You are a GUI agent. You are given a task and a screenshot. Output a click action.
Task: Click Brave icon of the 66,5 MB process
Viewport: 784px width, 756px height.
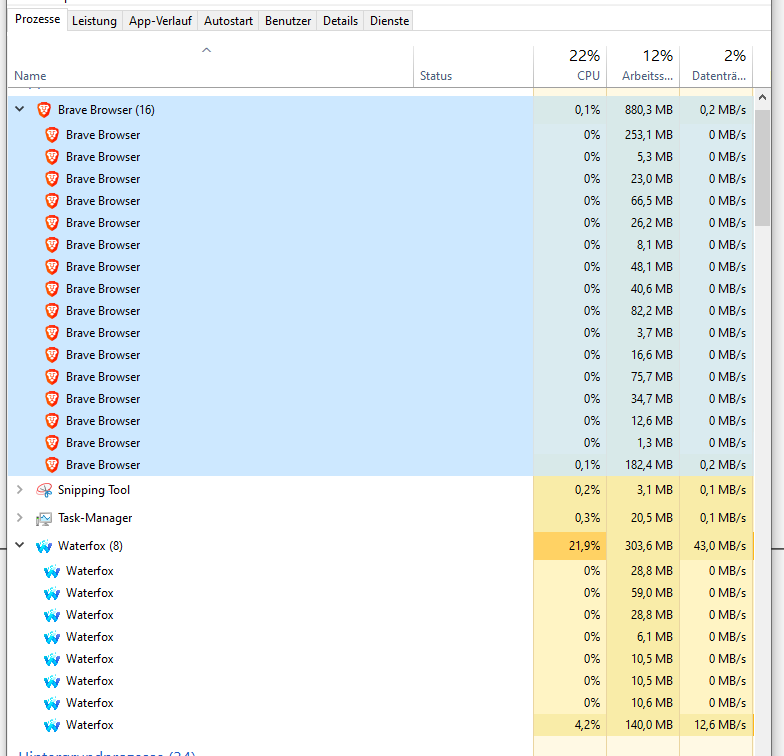pos(52,201)
